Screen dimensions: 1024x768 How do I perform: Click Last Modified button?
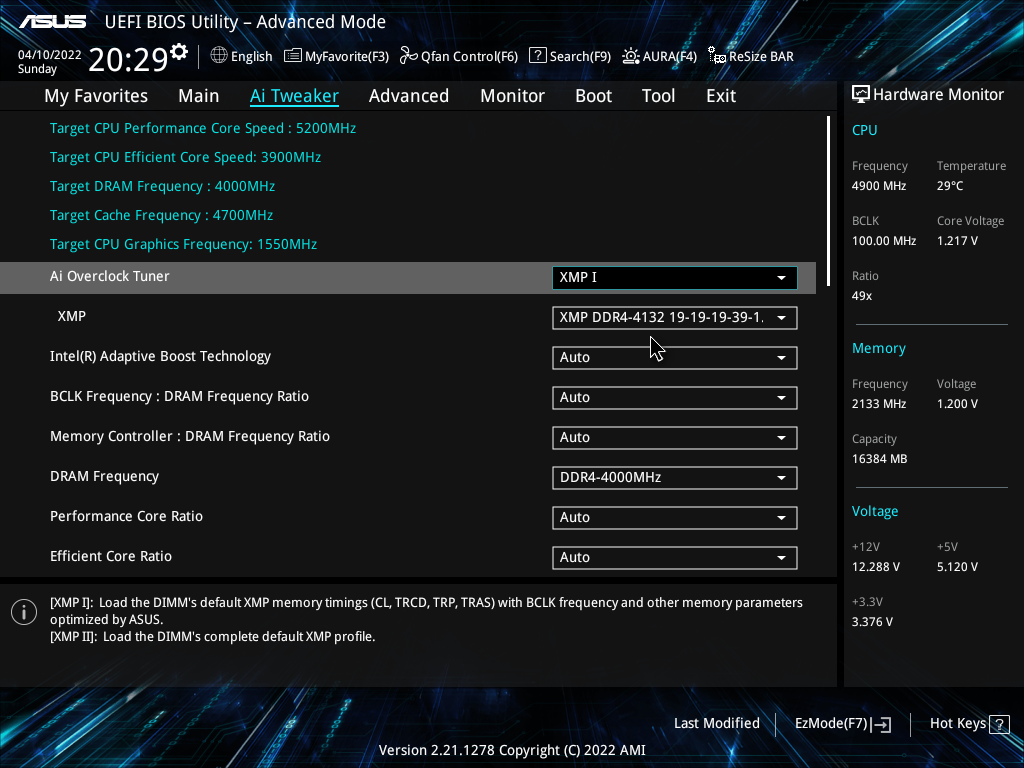[x=717, y=724]
